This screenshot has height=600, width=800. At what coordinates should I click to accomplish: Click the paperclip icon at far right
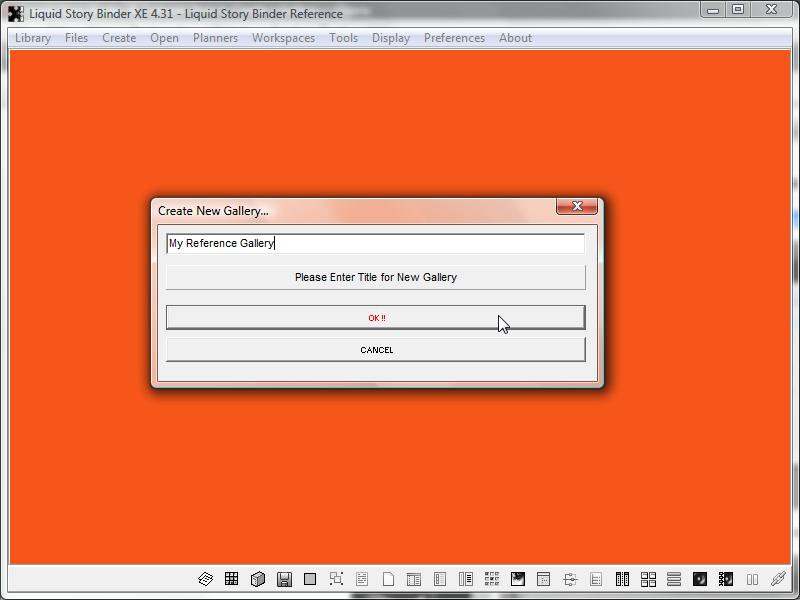click(x=778, y=579)
